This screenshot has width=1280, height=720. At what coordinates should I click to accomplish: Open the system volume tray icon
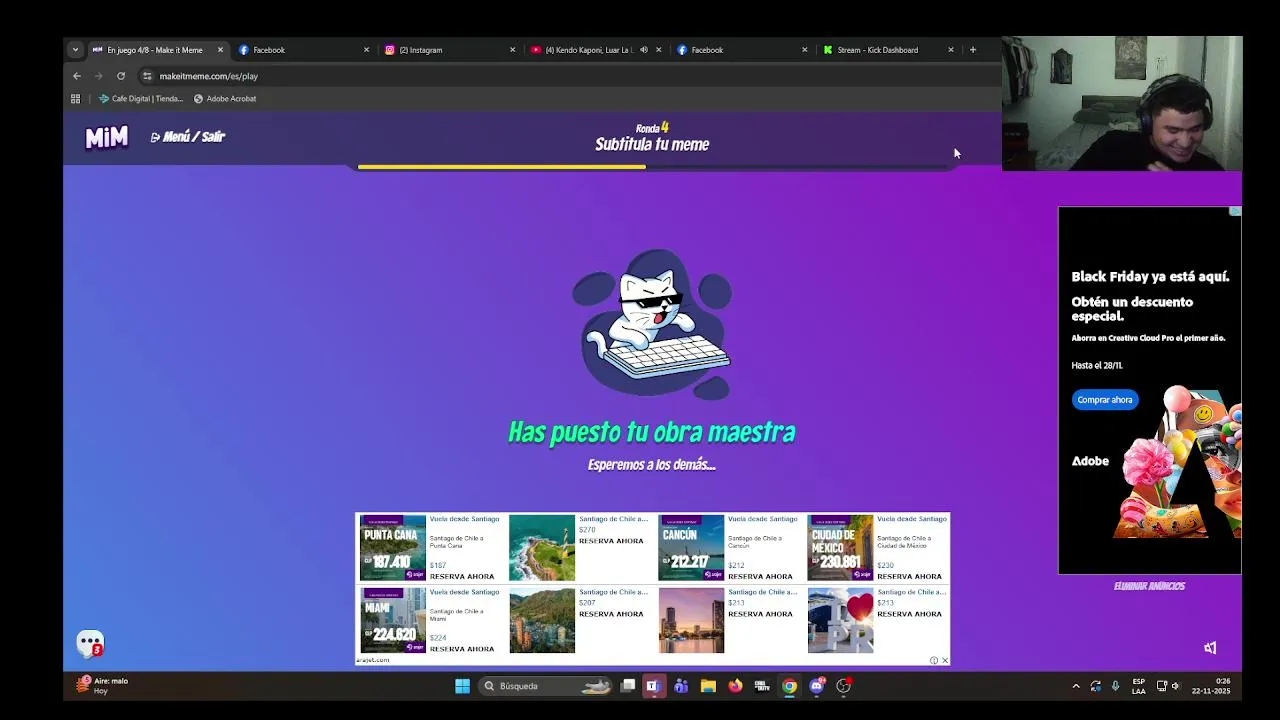[x=1176, y=686]
